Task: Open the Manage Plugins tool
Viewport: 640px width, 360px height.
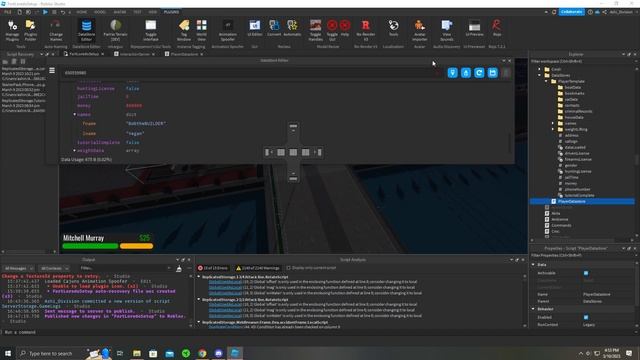Action: [12, 30]
